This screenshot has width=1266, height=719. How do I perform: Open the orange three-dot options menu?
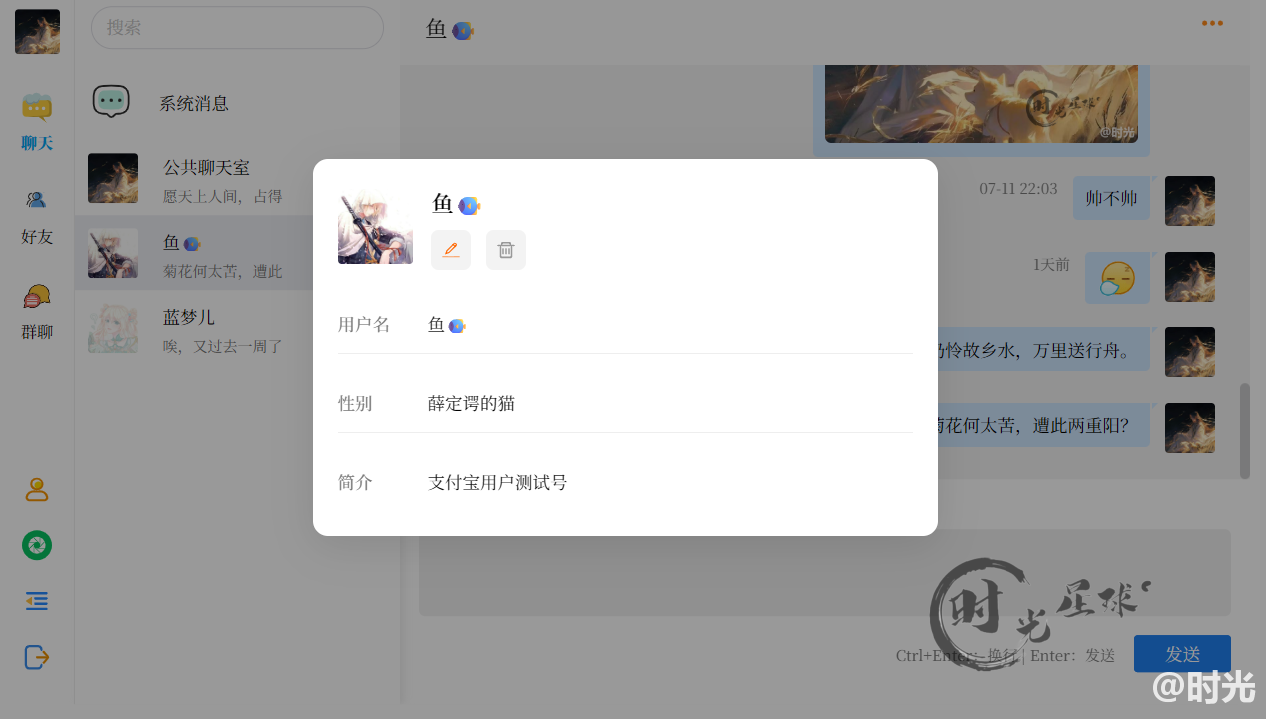click(x=1212, y=22)
